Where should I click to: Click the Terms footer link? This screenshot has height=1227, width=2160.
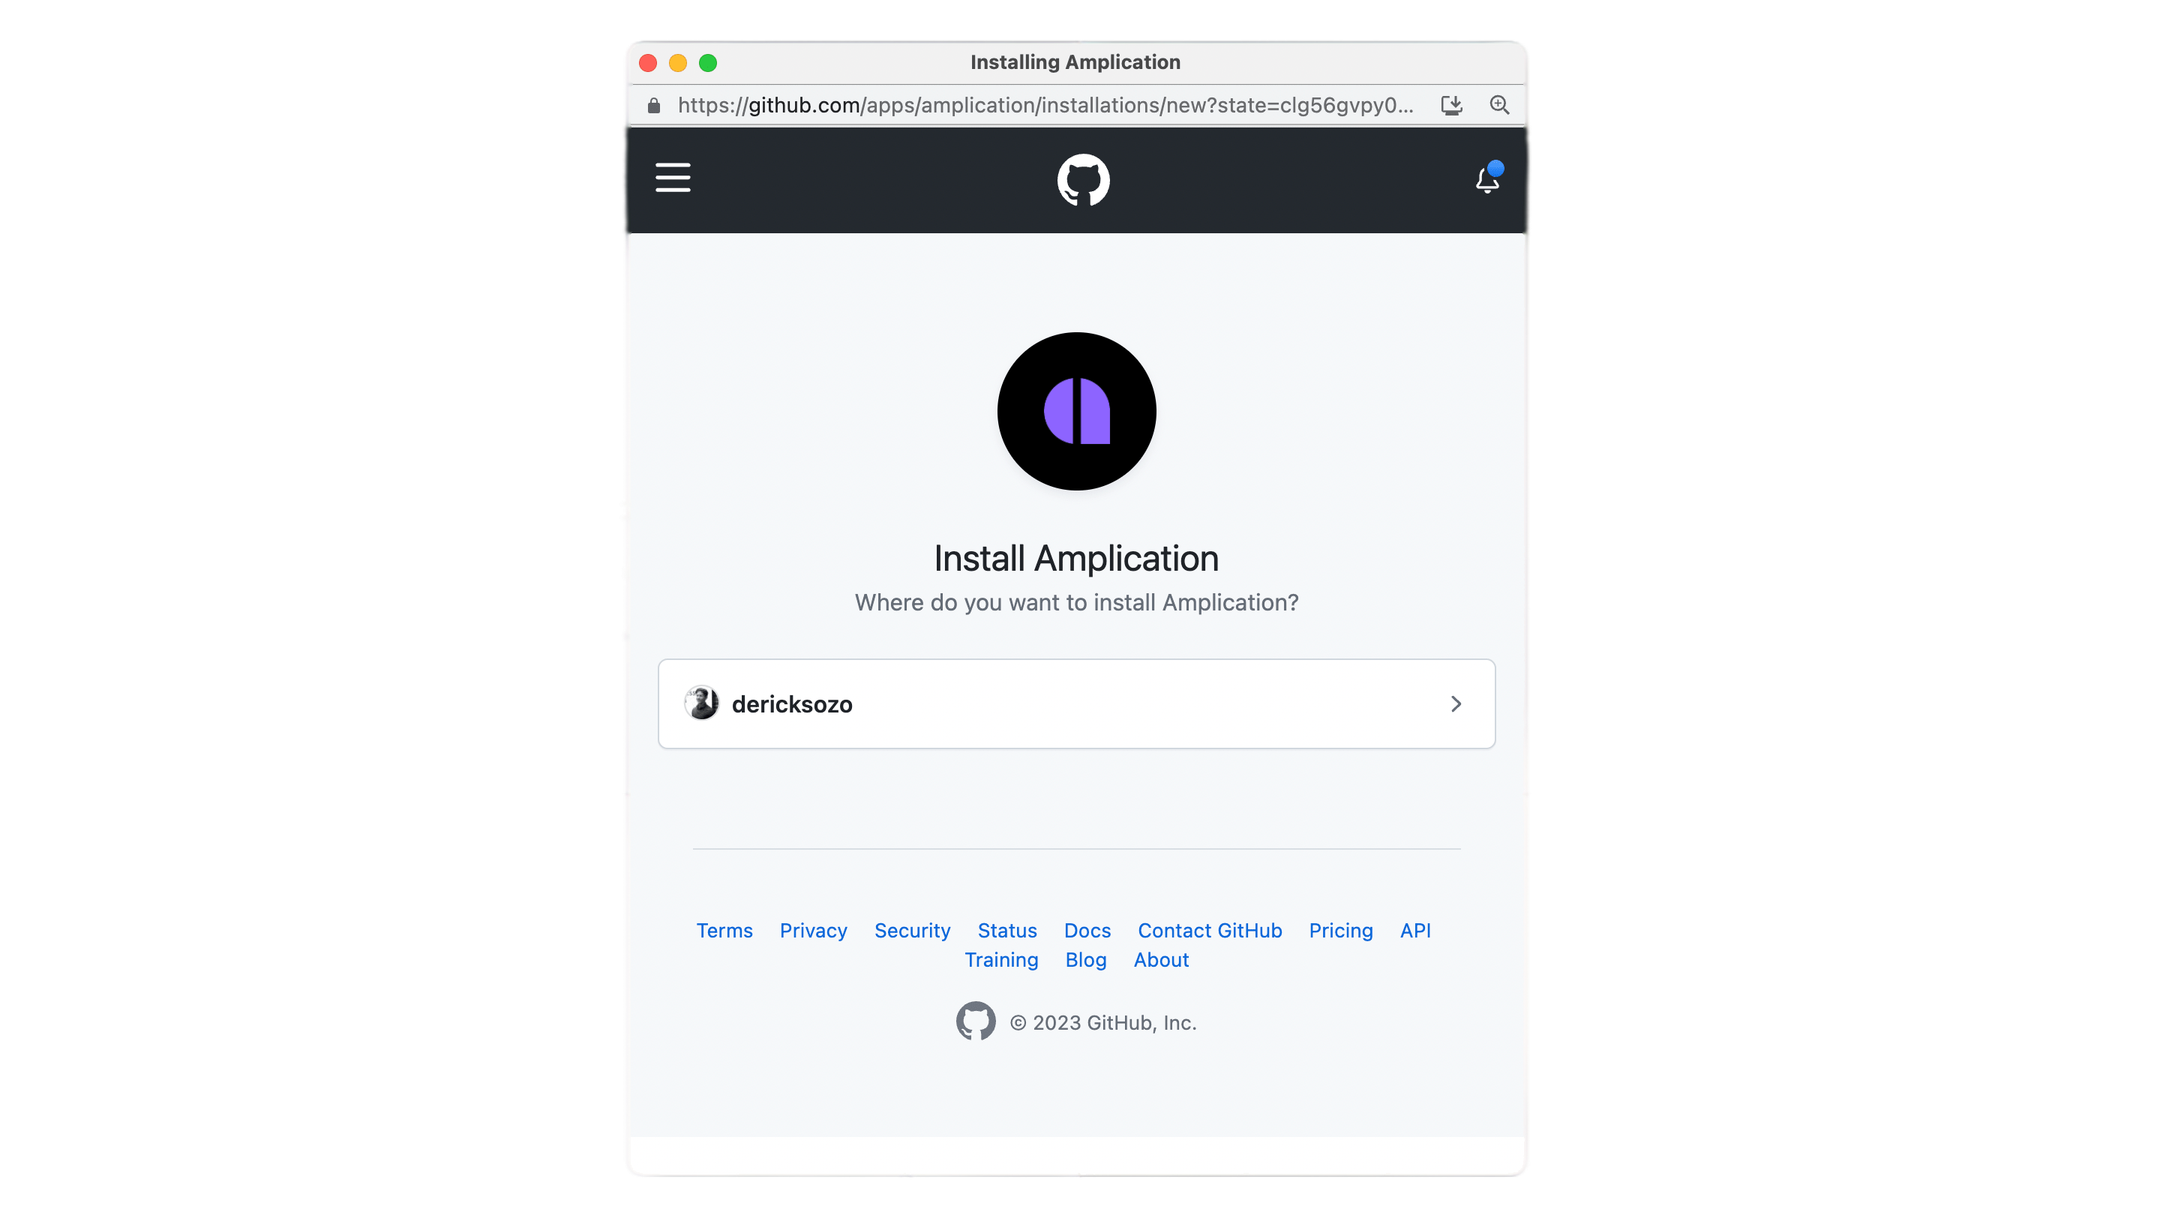(724, 930)
